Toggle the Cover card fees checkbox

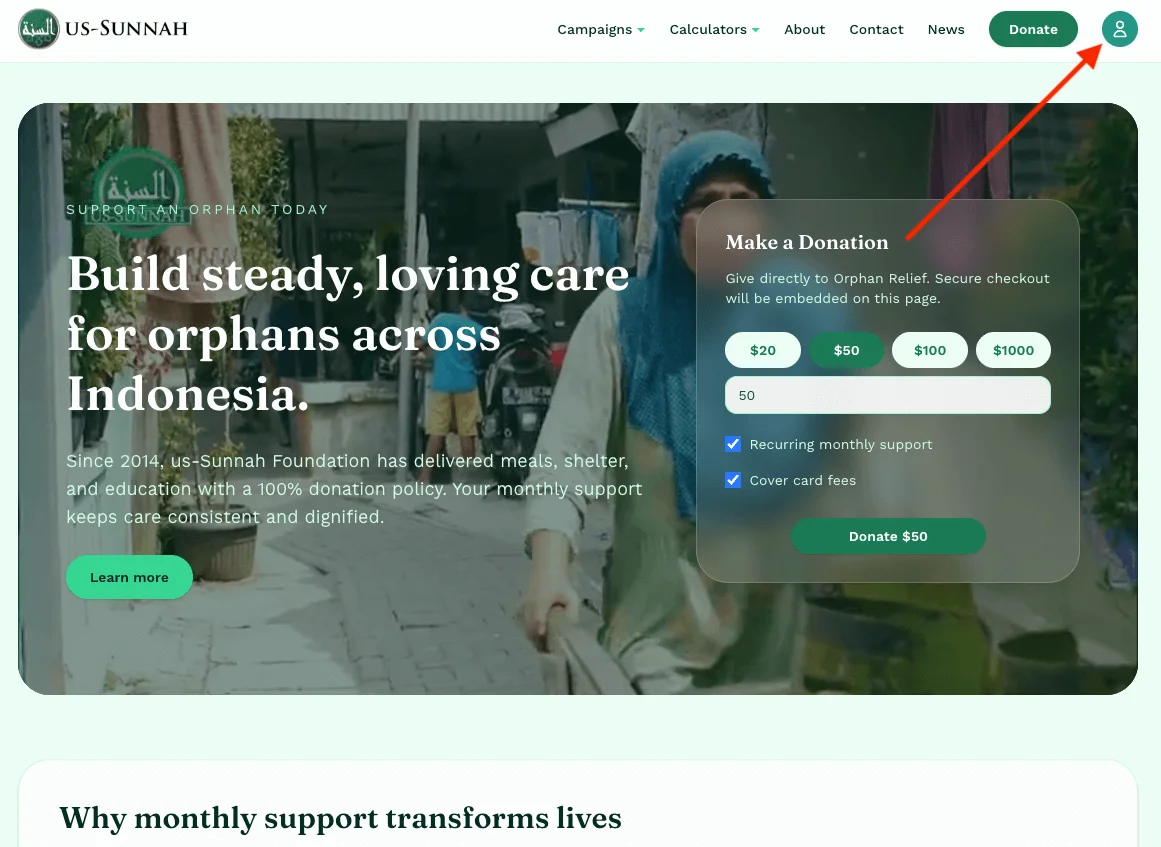[733, 481]
